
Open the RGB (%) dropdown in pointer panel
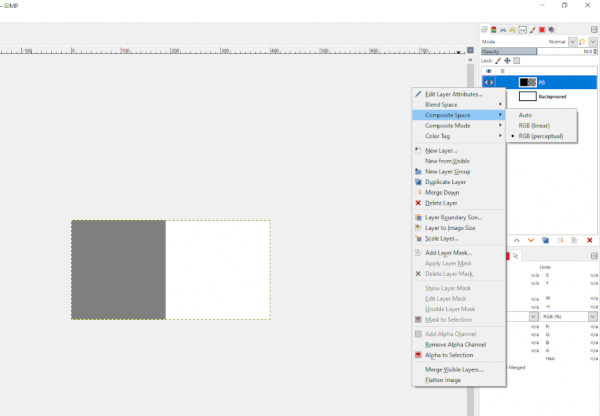click(x=568, y=316)
